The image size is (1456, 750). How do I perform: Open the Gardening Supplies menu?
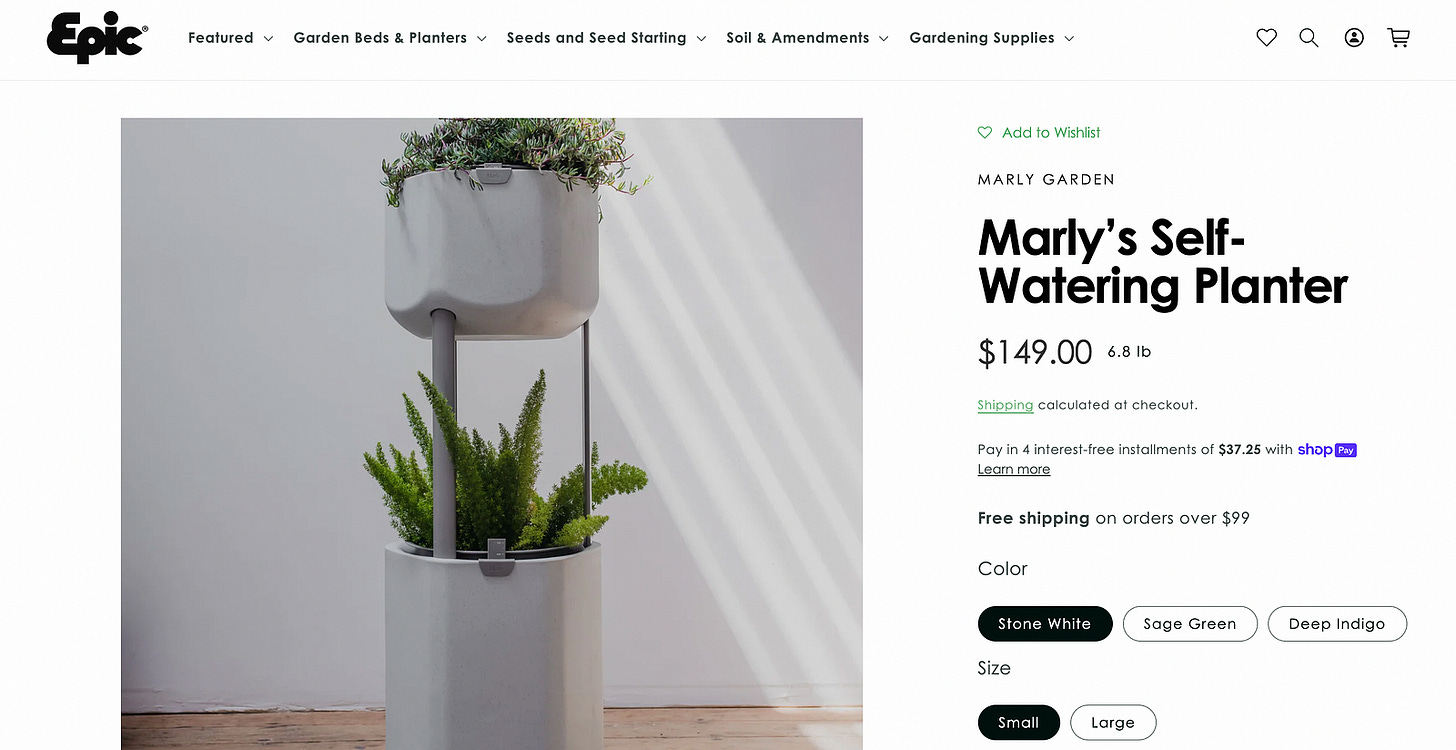[x=992, y=38]
